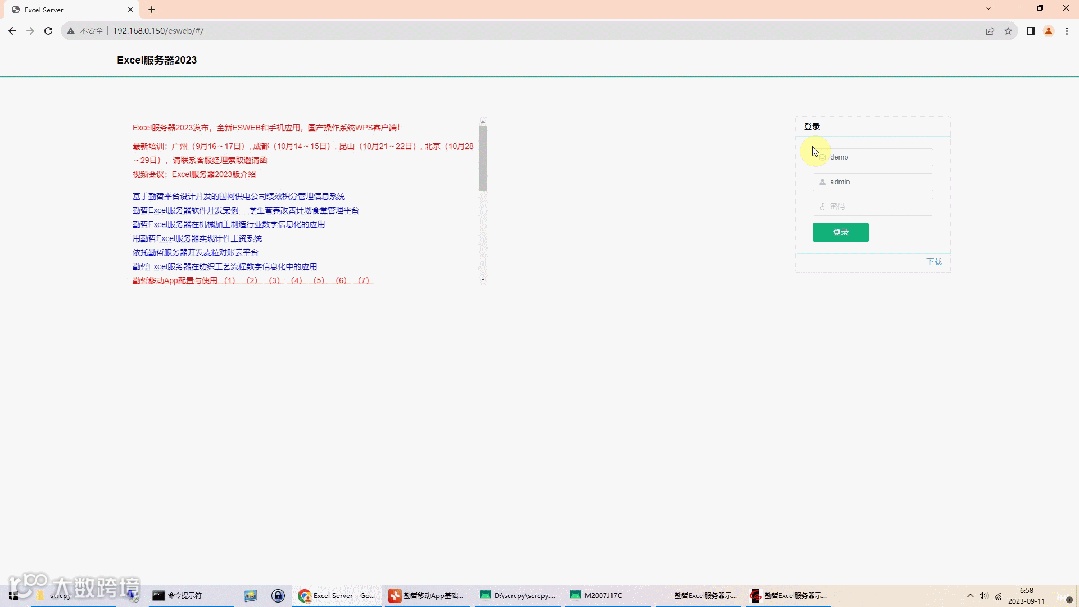Open the browser side panel icon
The image size is (1079, 607).
pyautogui.click(x=1031, y=31)
